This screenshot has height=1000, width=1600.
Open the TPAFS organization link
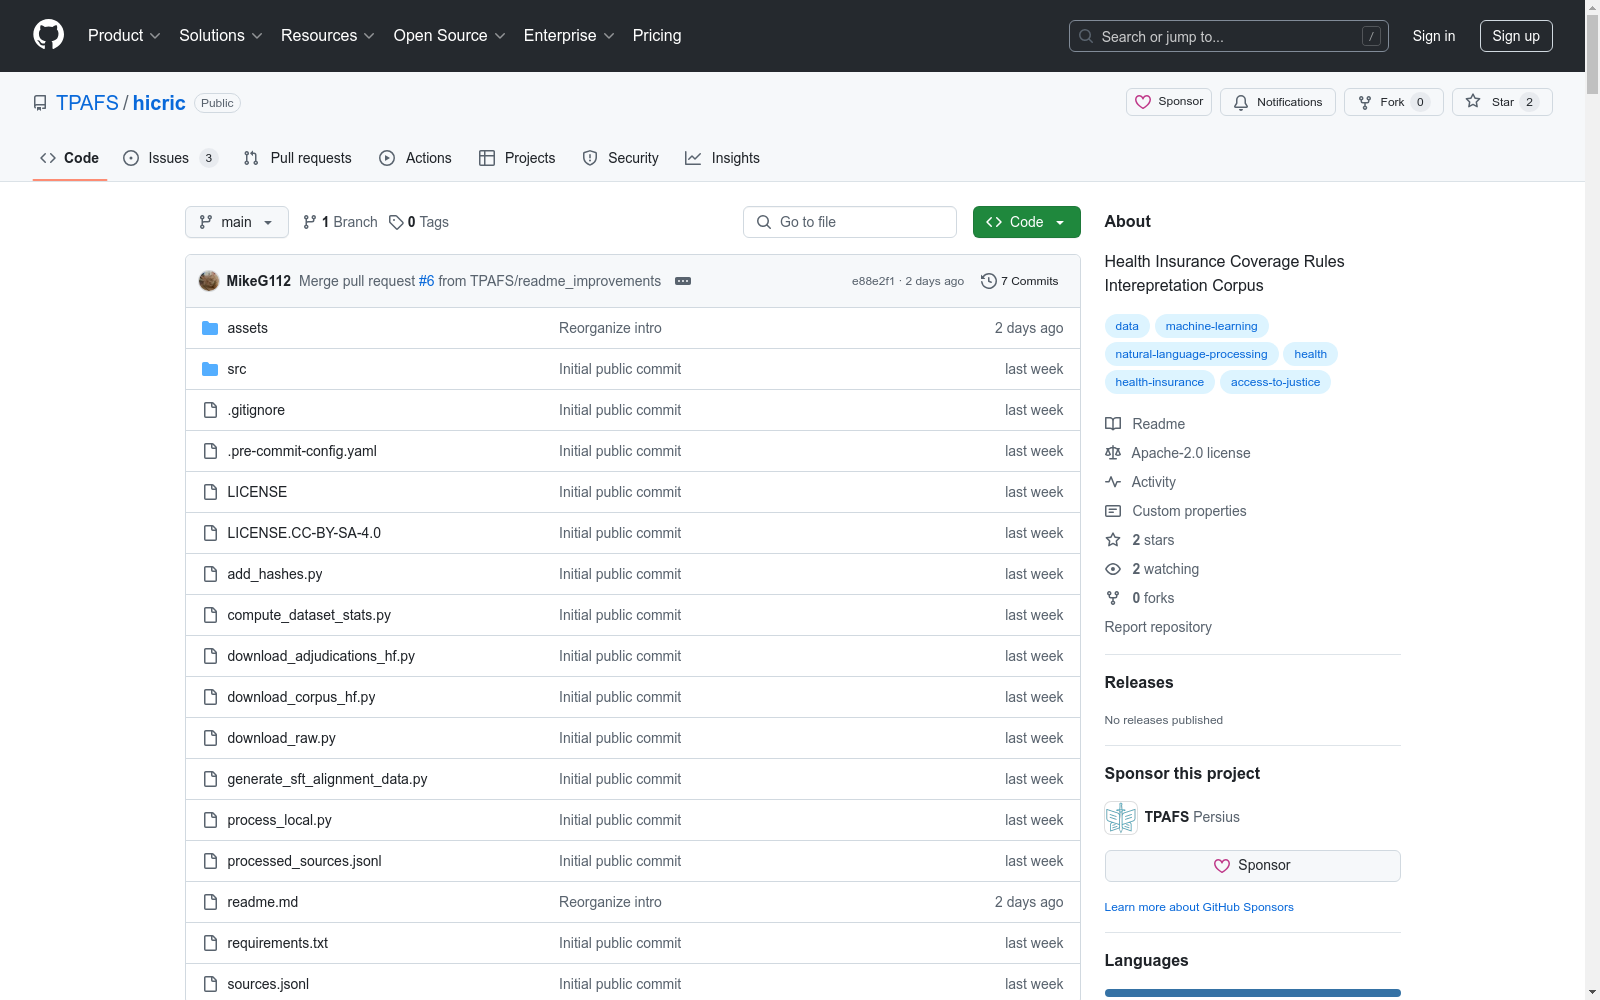pyautogui.click(x=87, y=103)
